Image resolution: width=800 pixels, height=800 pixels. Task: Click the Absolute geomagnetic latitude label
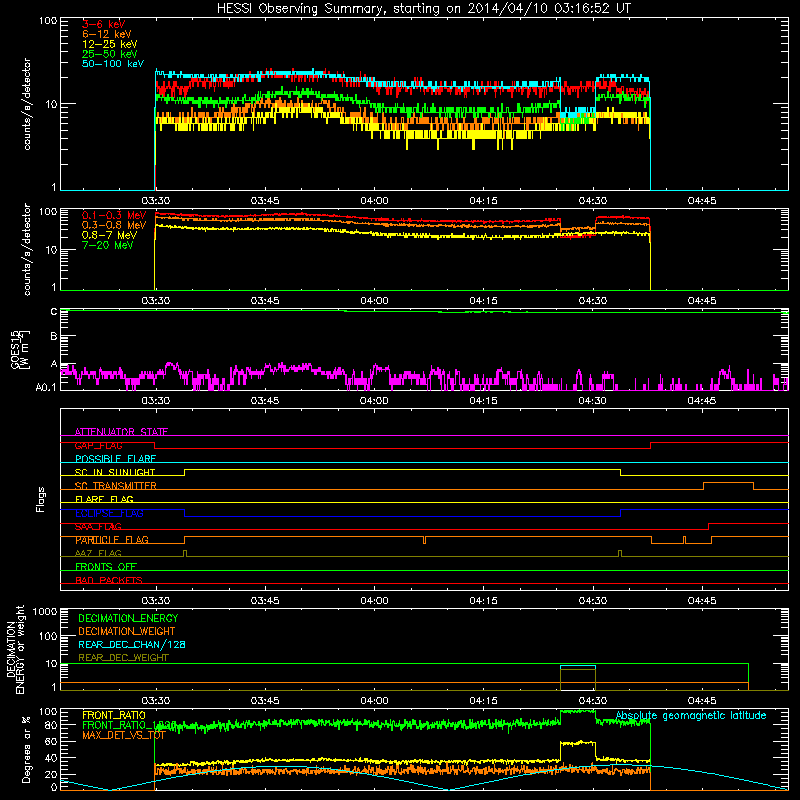(x=691, y=716)
